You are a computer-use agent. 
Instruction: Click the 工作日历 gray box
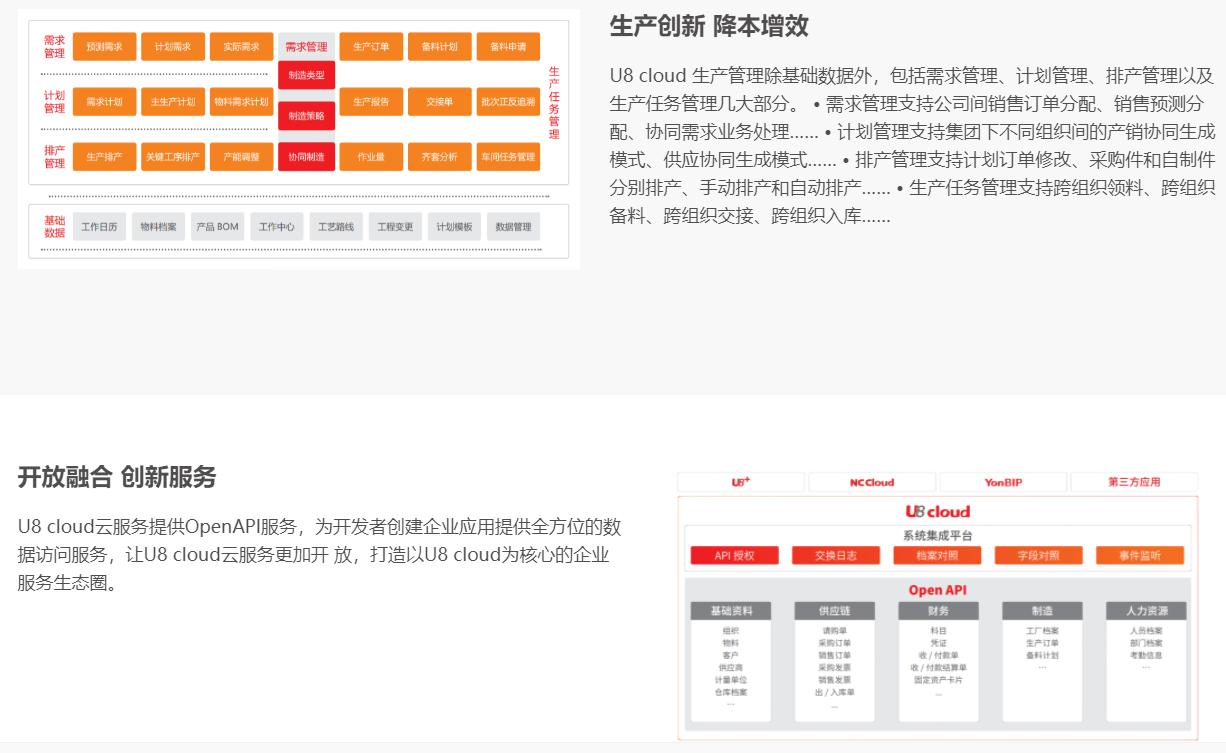coord(100,227)
